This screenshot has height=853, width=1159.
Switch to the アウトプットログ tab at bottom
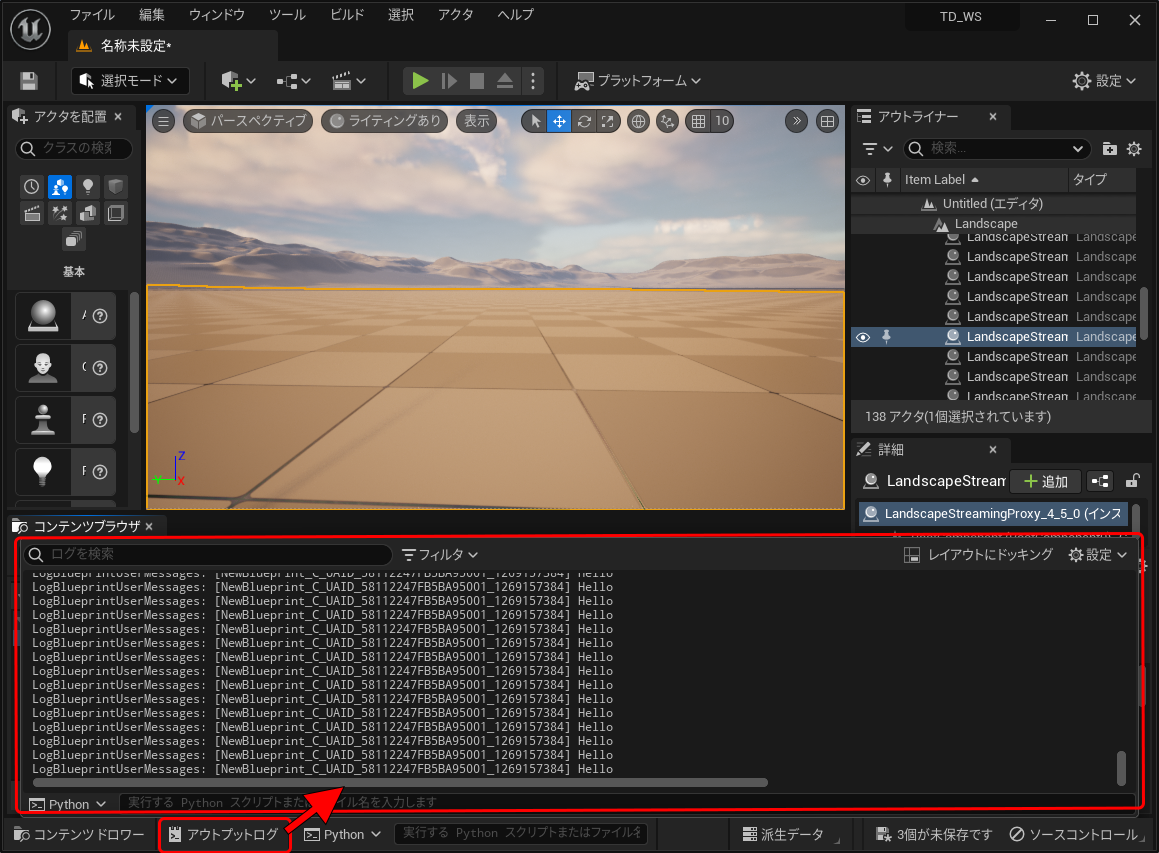point(224,834)
